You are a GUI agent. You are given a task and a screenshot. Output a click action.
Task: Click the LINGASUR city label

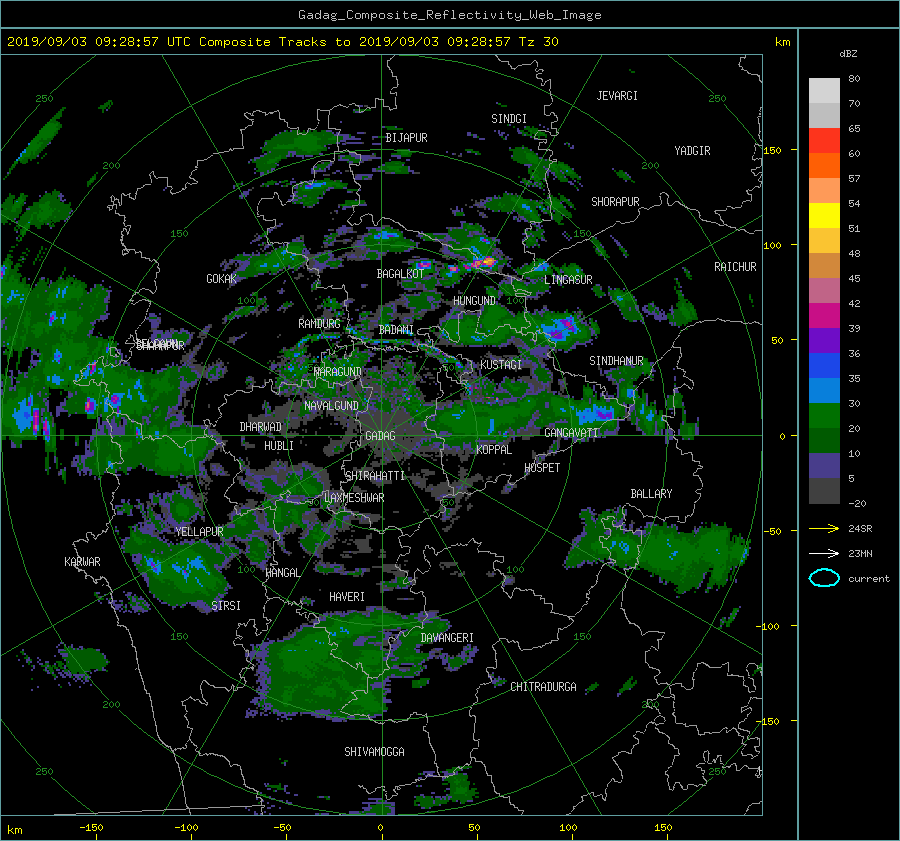568,280
